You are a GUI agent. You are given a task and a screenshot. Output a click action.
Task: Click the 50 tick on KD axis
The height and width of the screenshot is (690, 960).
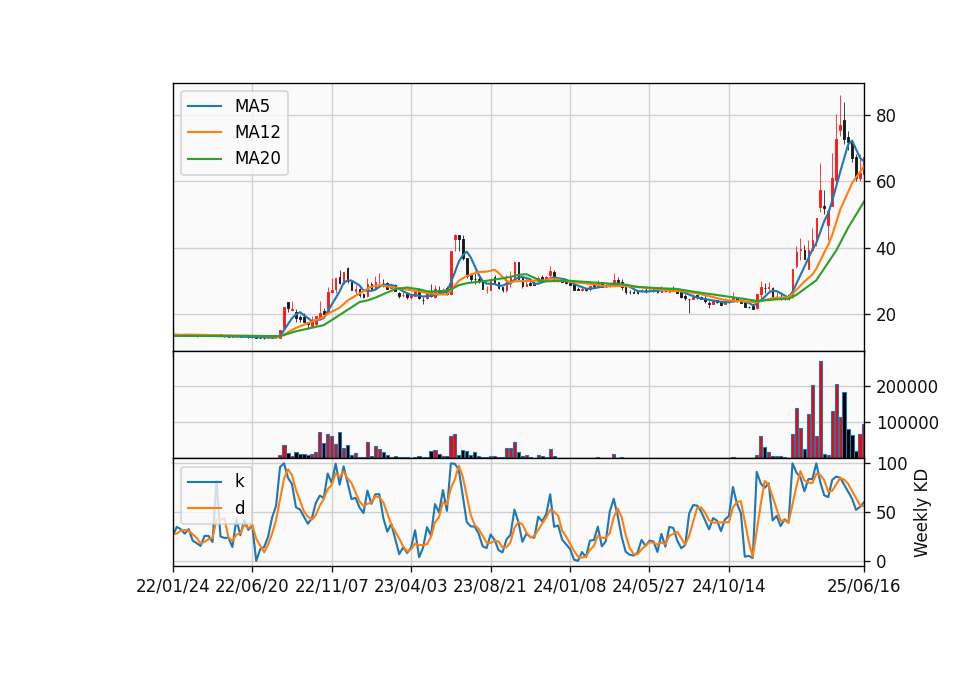pyautogui.click(x=886, y=512)
